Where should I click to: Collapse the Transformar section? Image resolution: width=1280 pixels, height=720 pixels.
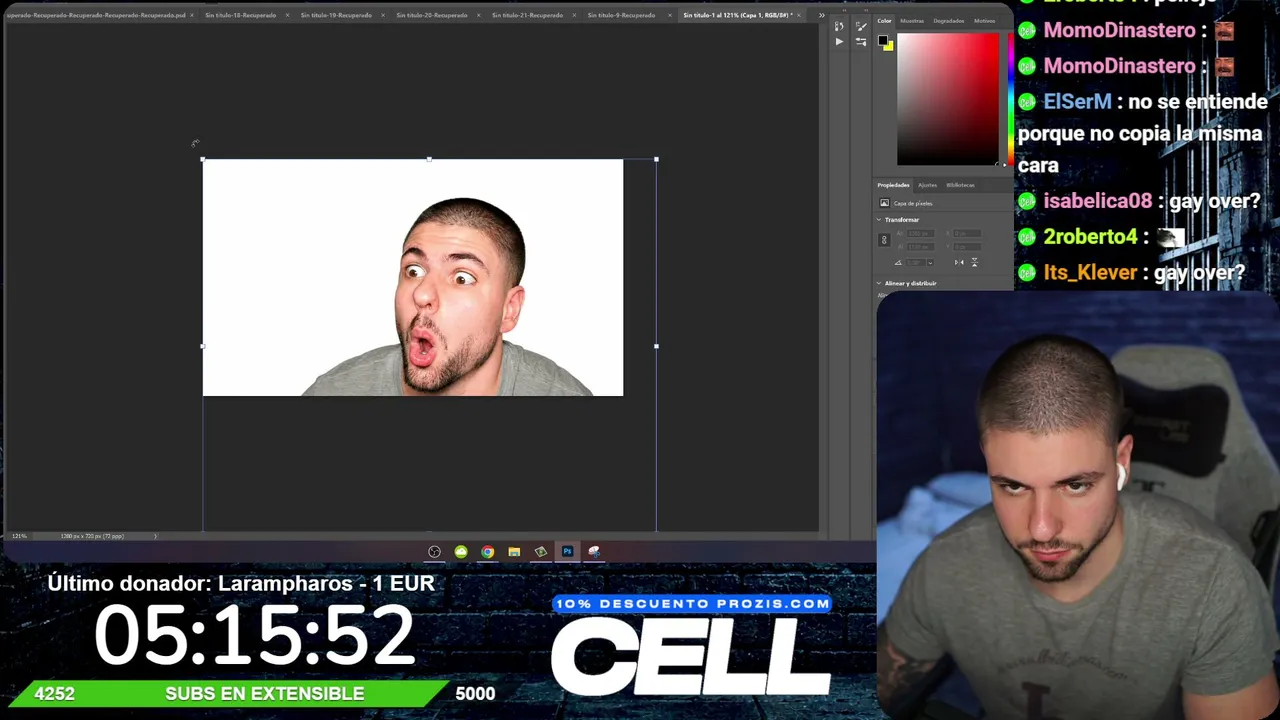click(879, 220)
